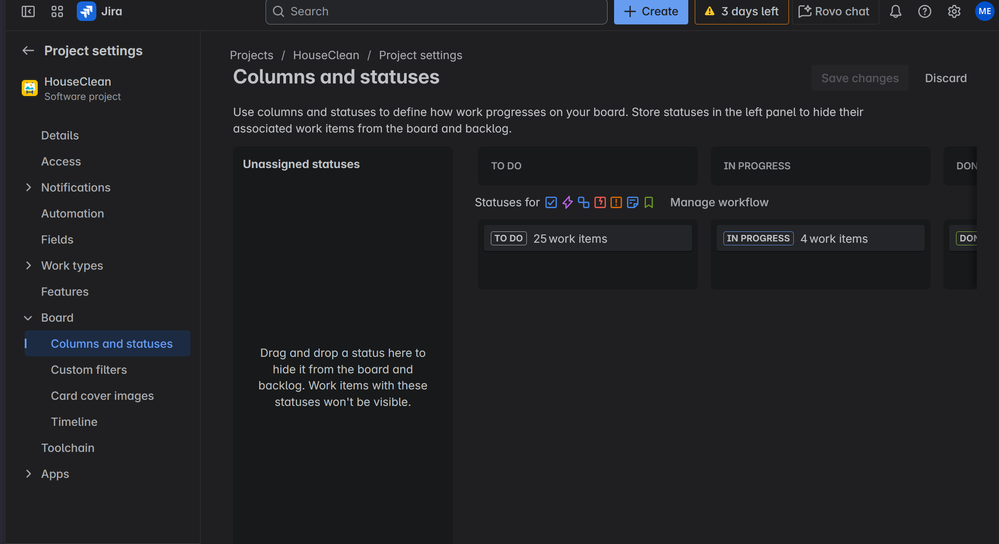The width and height of the screenshot is (999, 544).
Task: Open the settings gear icon
Action: tap(954, 11)
